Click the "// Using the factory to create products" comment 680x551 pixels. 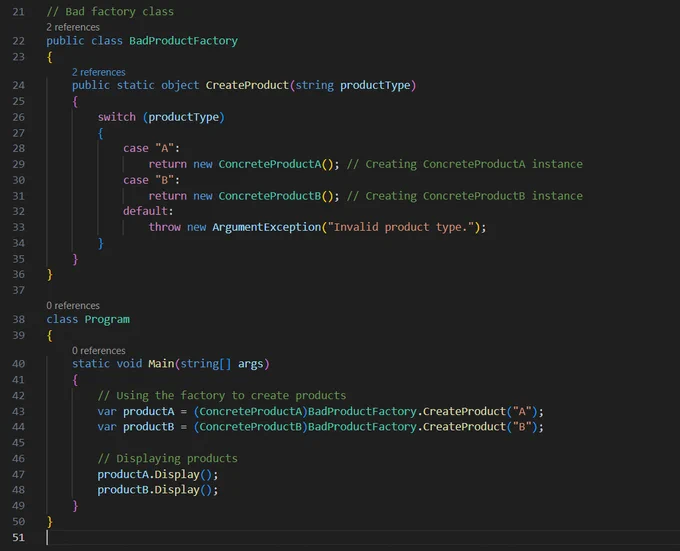click(222, 395)
